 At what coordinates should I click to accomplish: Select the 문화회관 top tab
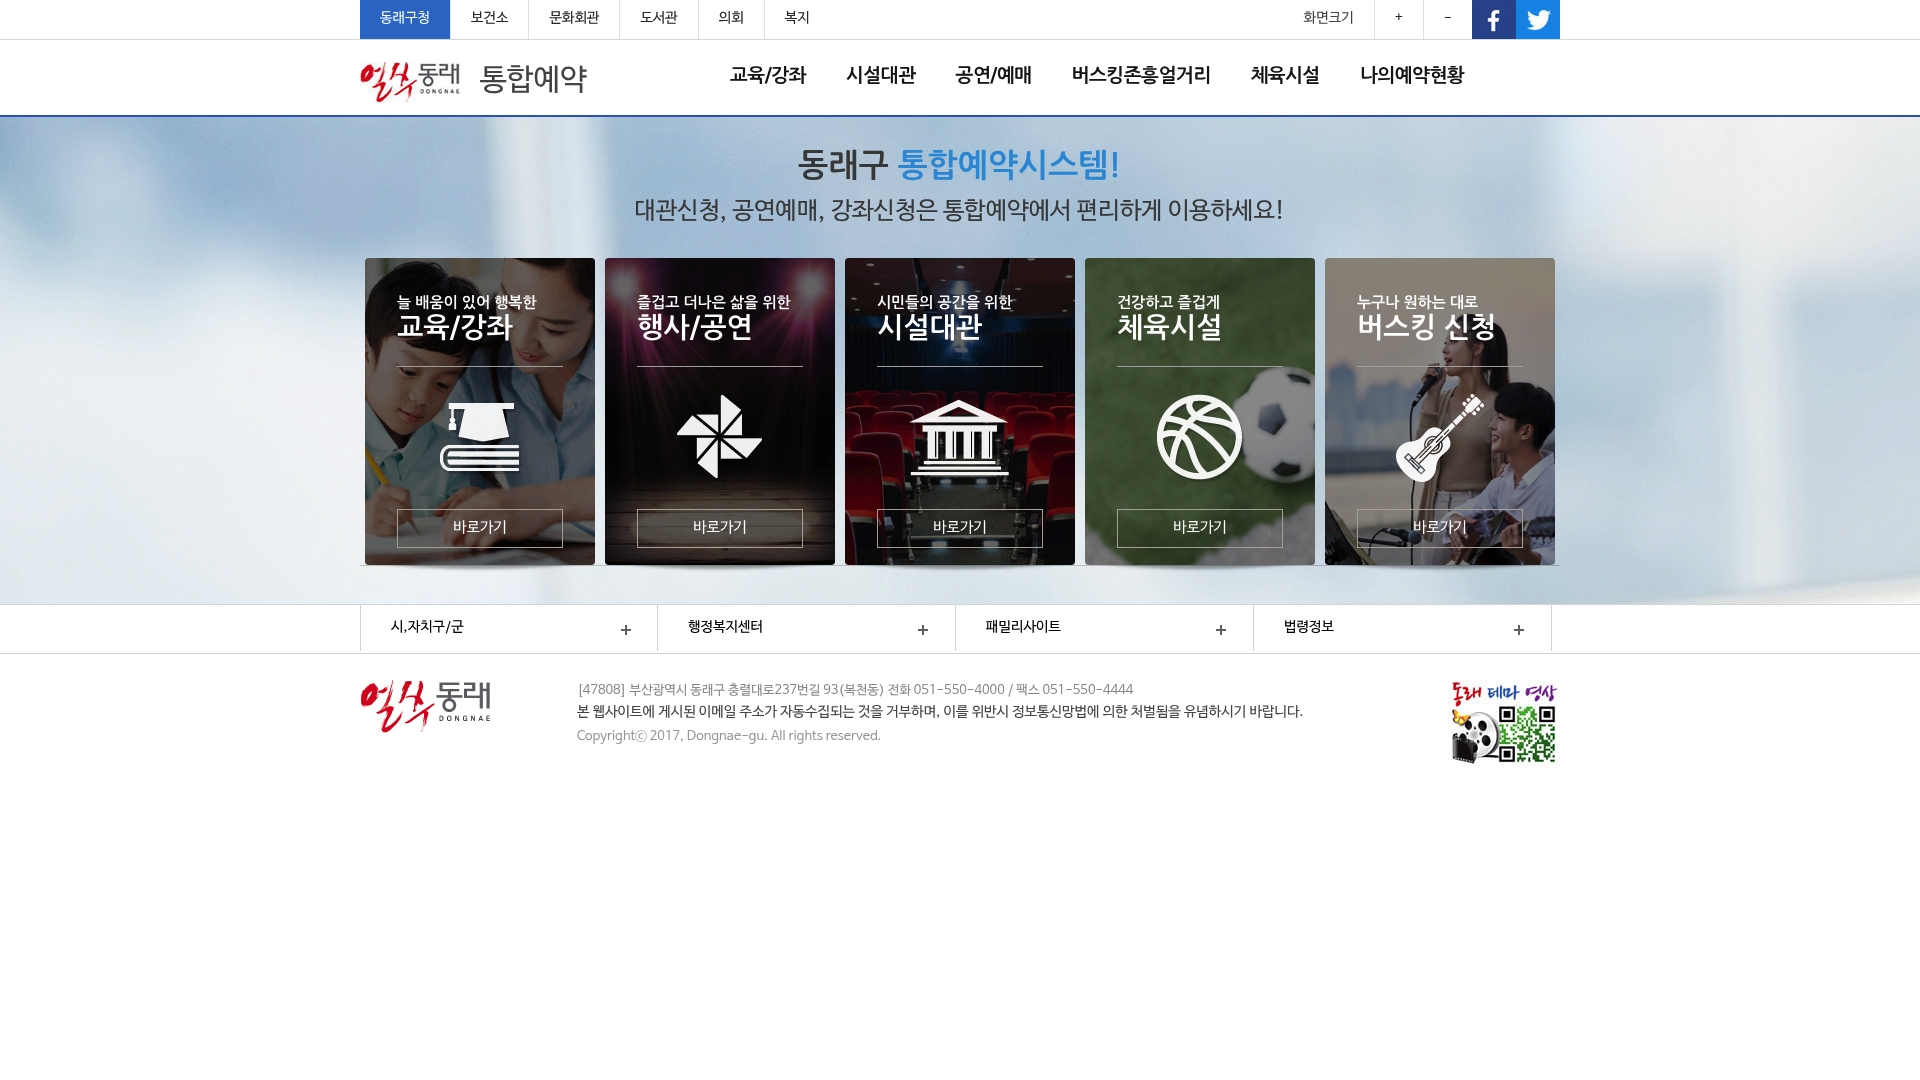tap(574, 19)
